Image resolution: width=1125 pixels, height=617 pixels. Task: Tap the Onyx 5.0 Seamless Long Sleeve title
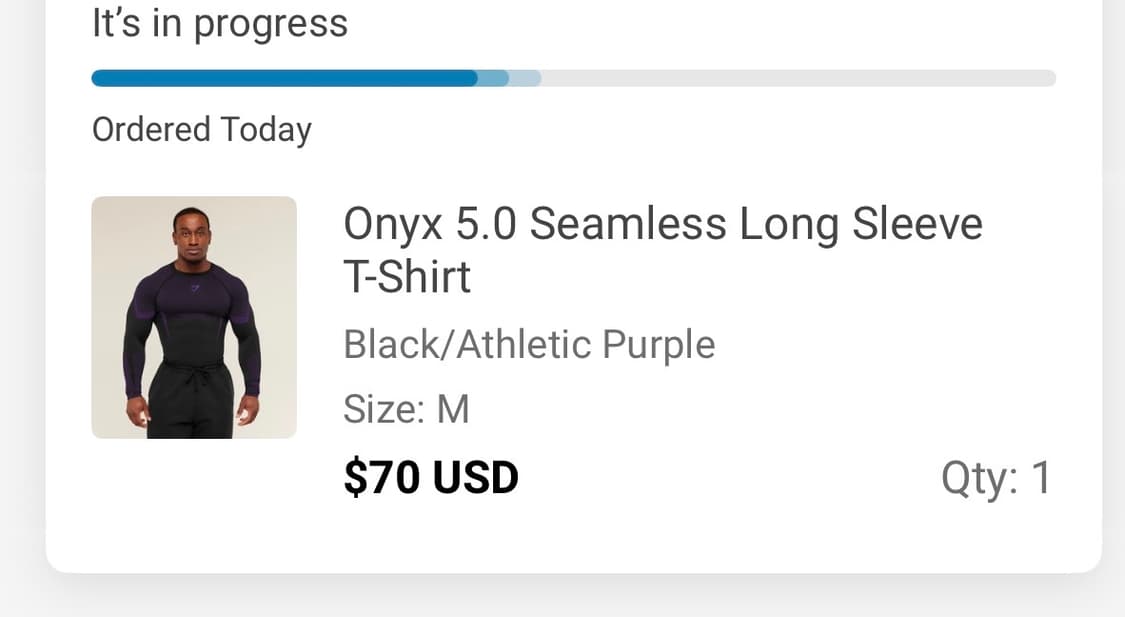[x=662, y=225]
